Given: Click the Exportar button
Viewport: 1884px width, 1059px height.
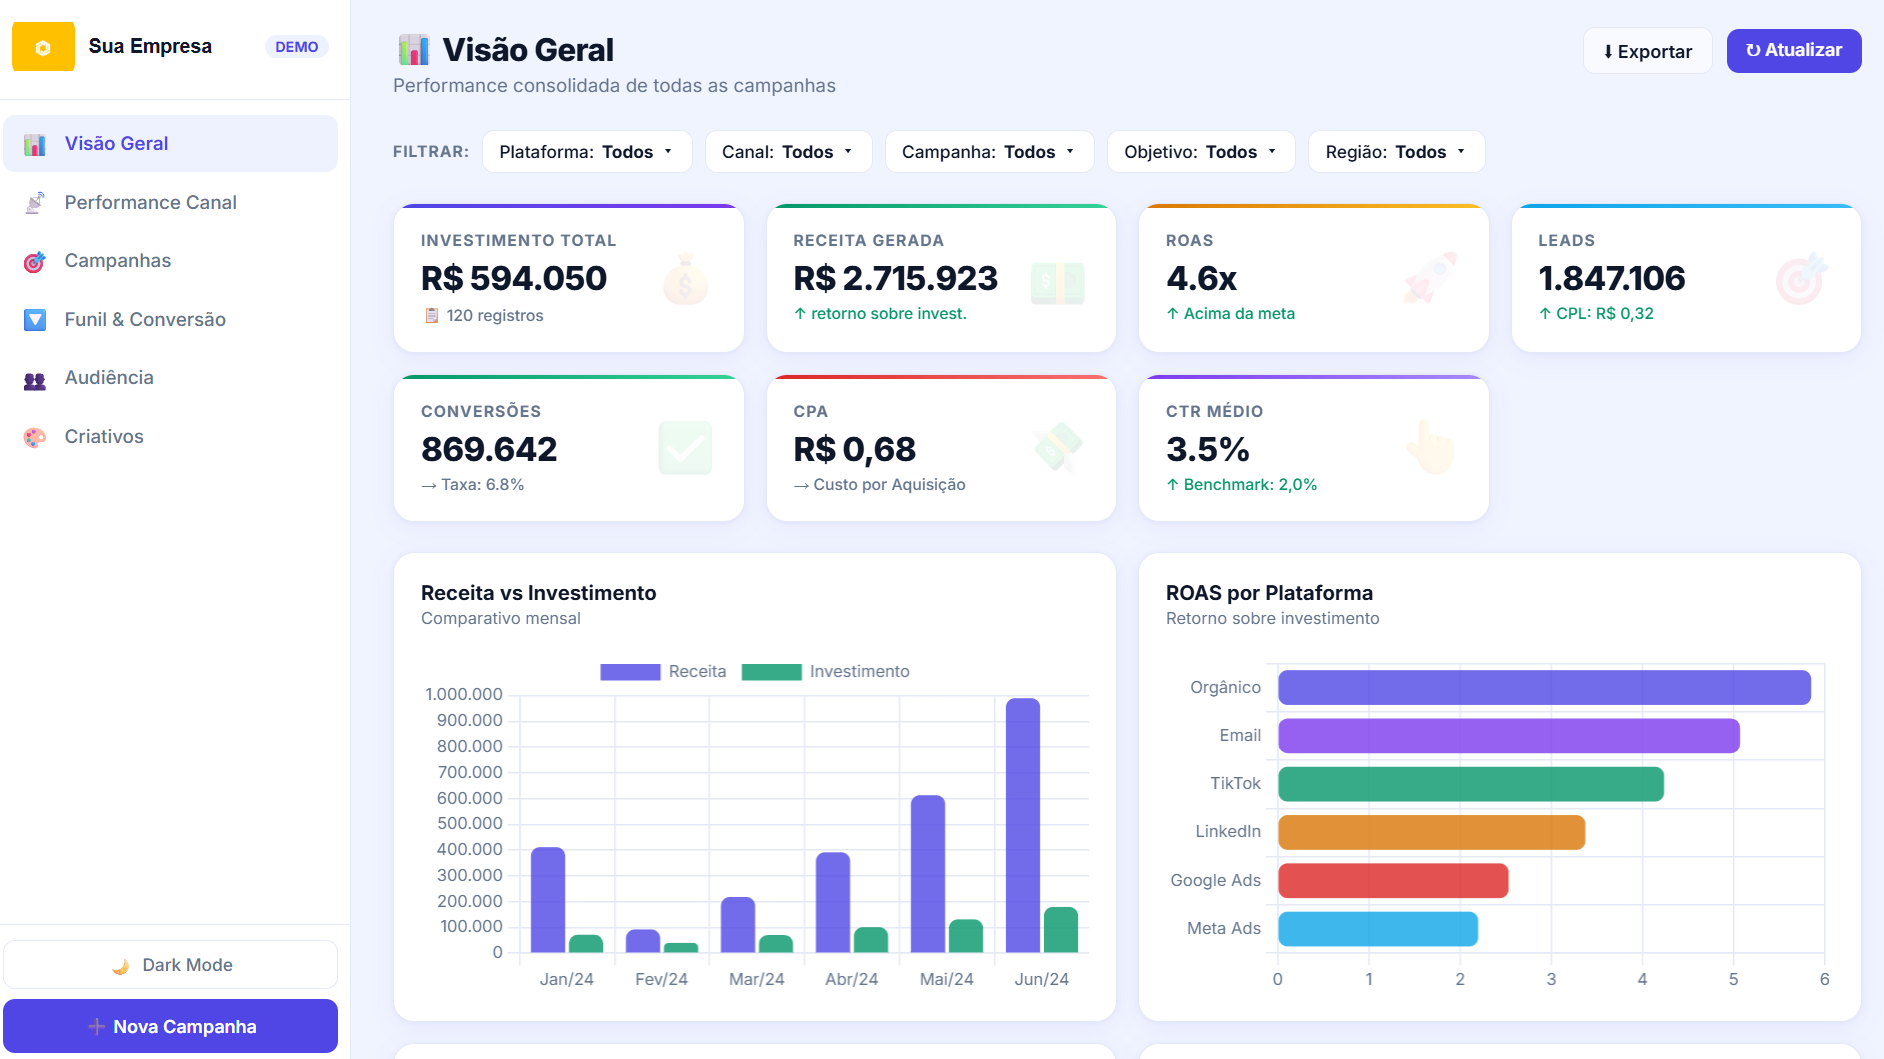Looking at the screenshot, I should click(1647, 51).
